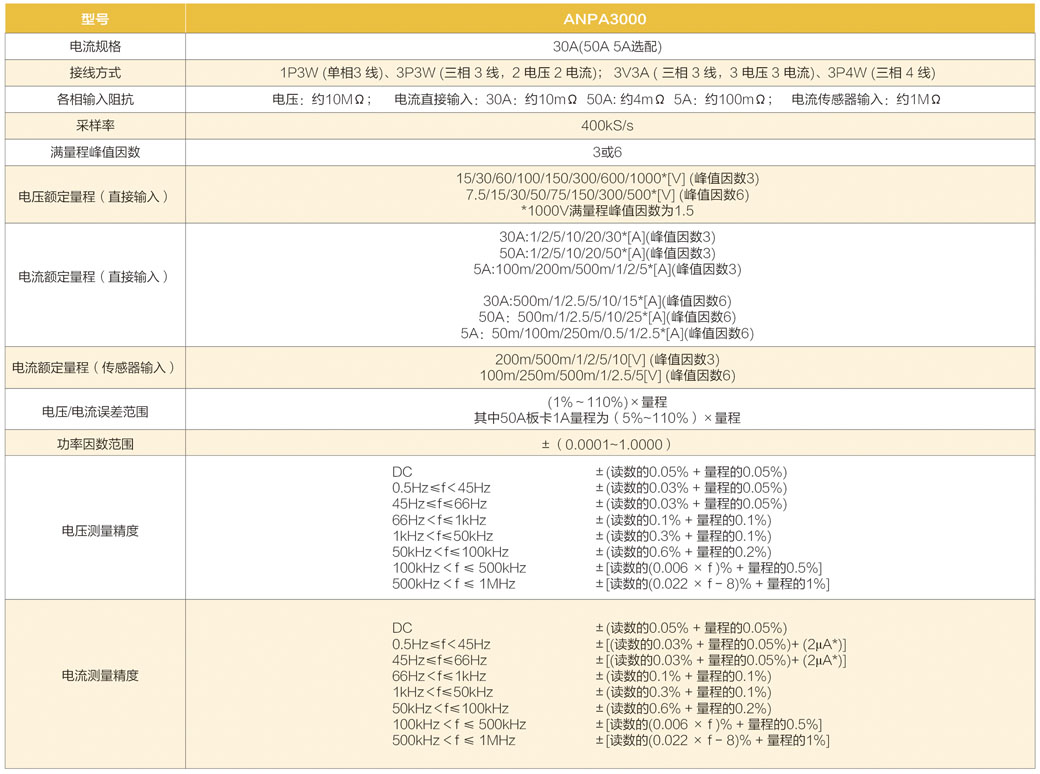The image size is (1040, 774).
Task: Select the line '50A:1/2/5/10/20/50*[A](峰值因数3)'
Action: [x=607, y=253]
